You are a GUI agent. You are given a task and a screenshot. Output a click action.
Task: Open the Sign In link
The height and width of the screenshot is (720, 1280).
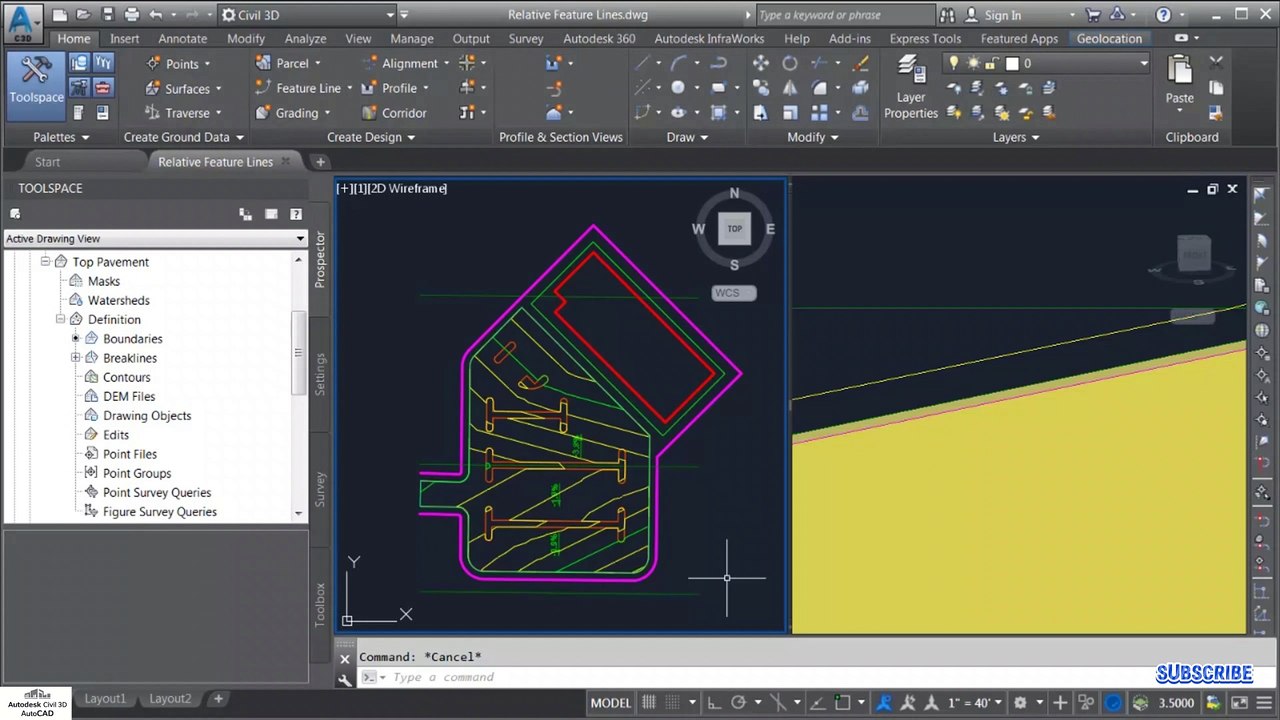point(1002,15)
